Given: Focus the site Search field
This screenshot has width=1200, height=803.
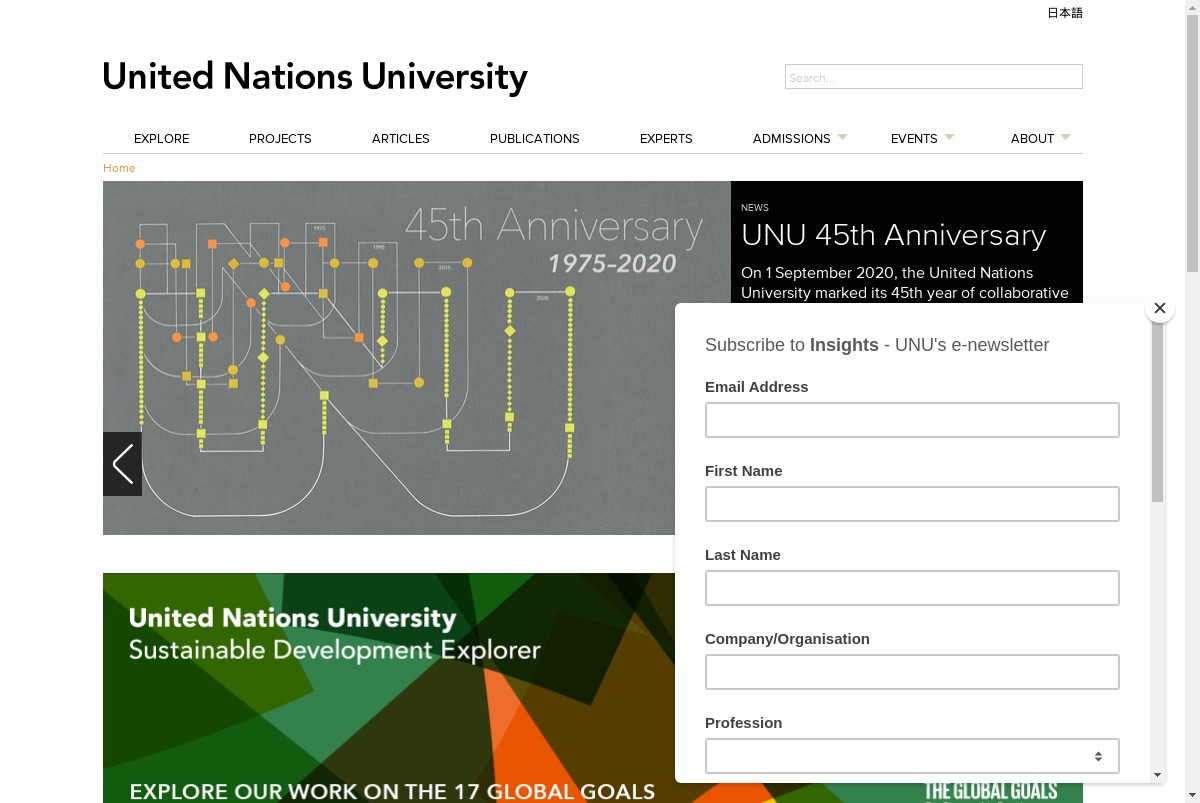Looking at the screenshot, I should 934,77.
